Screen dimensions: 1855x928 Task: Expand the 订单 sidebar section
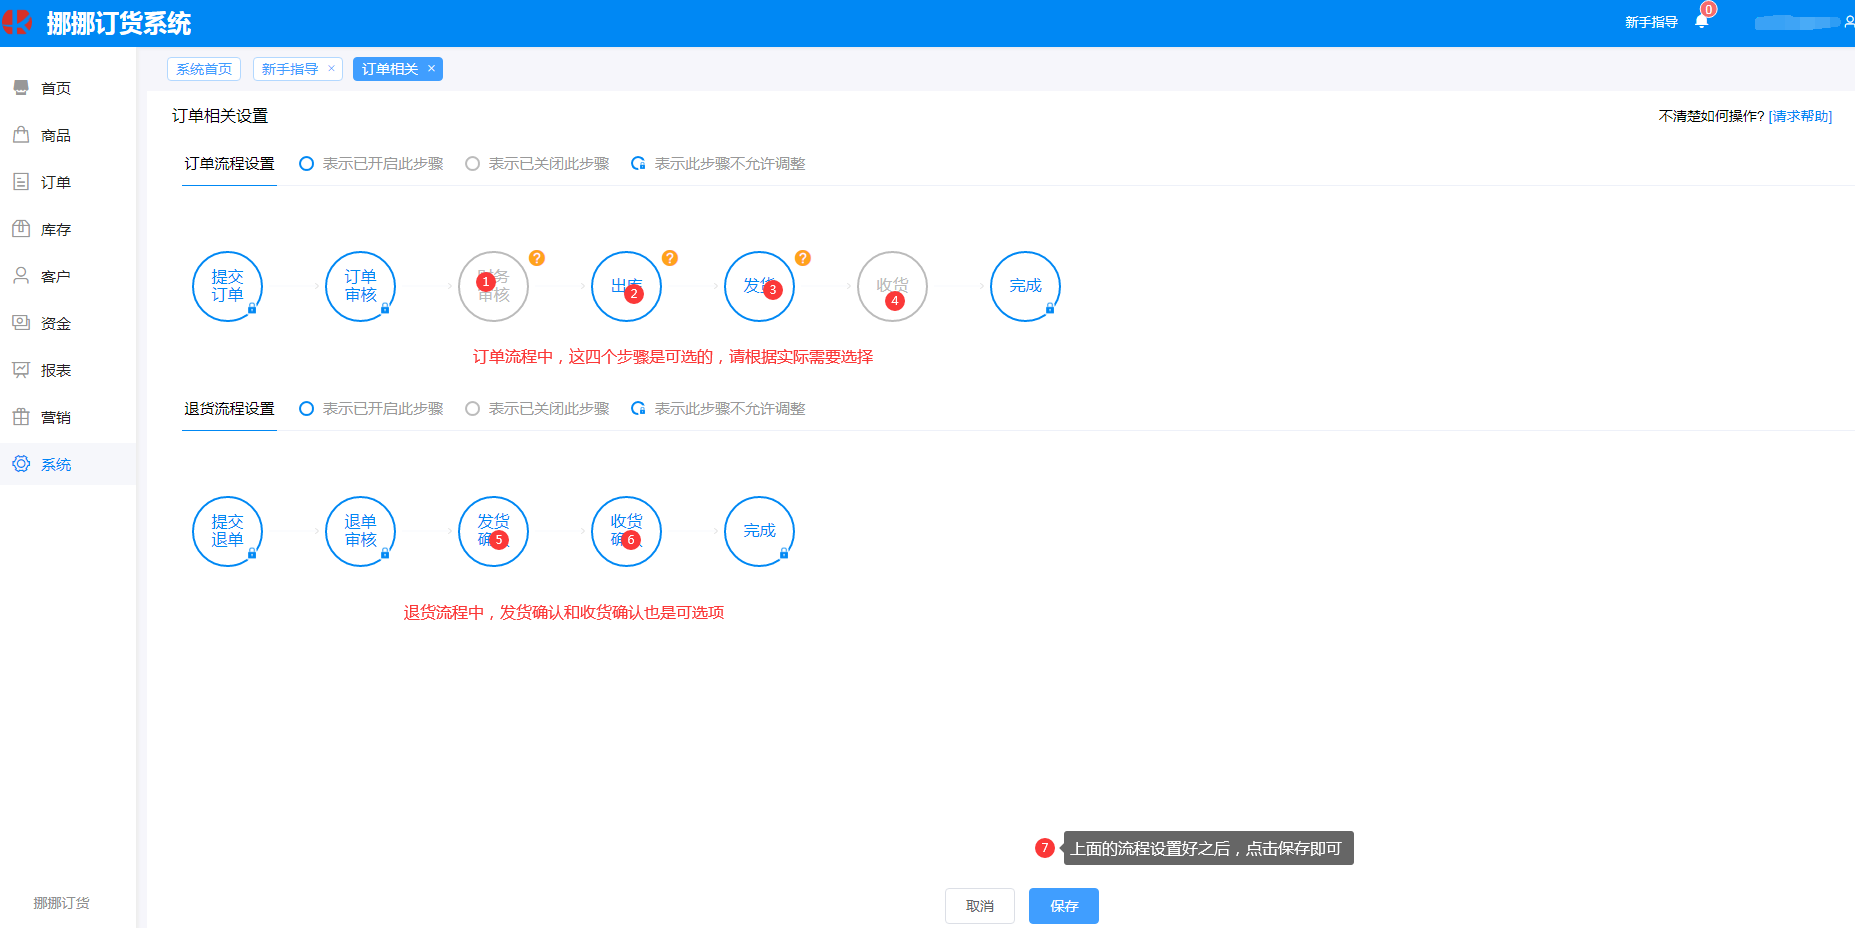click(x=56, y=182)
